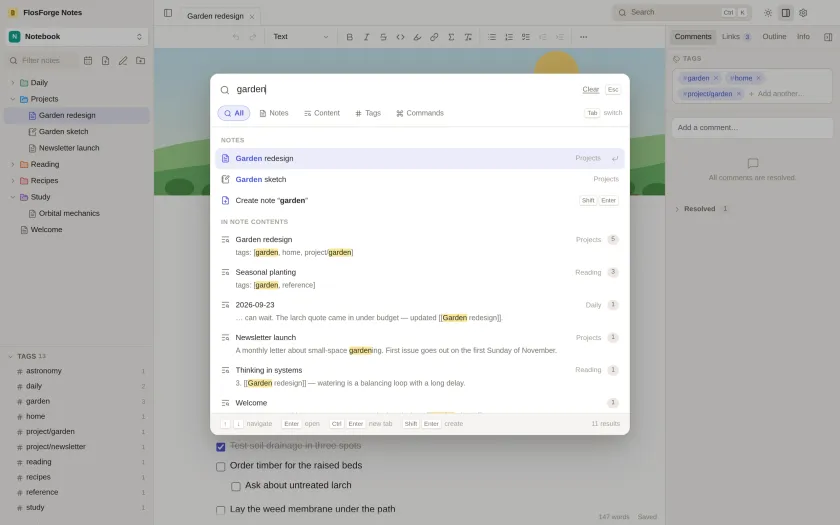Expand the Reading folder

click(12, 164)
